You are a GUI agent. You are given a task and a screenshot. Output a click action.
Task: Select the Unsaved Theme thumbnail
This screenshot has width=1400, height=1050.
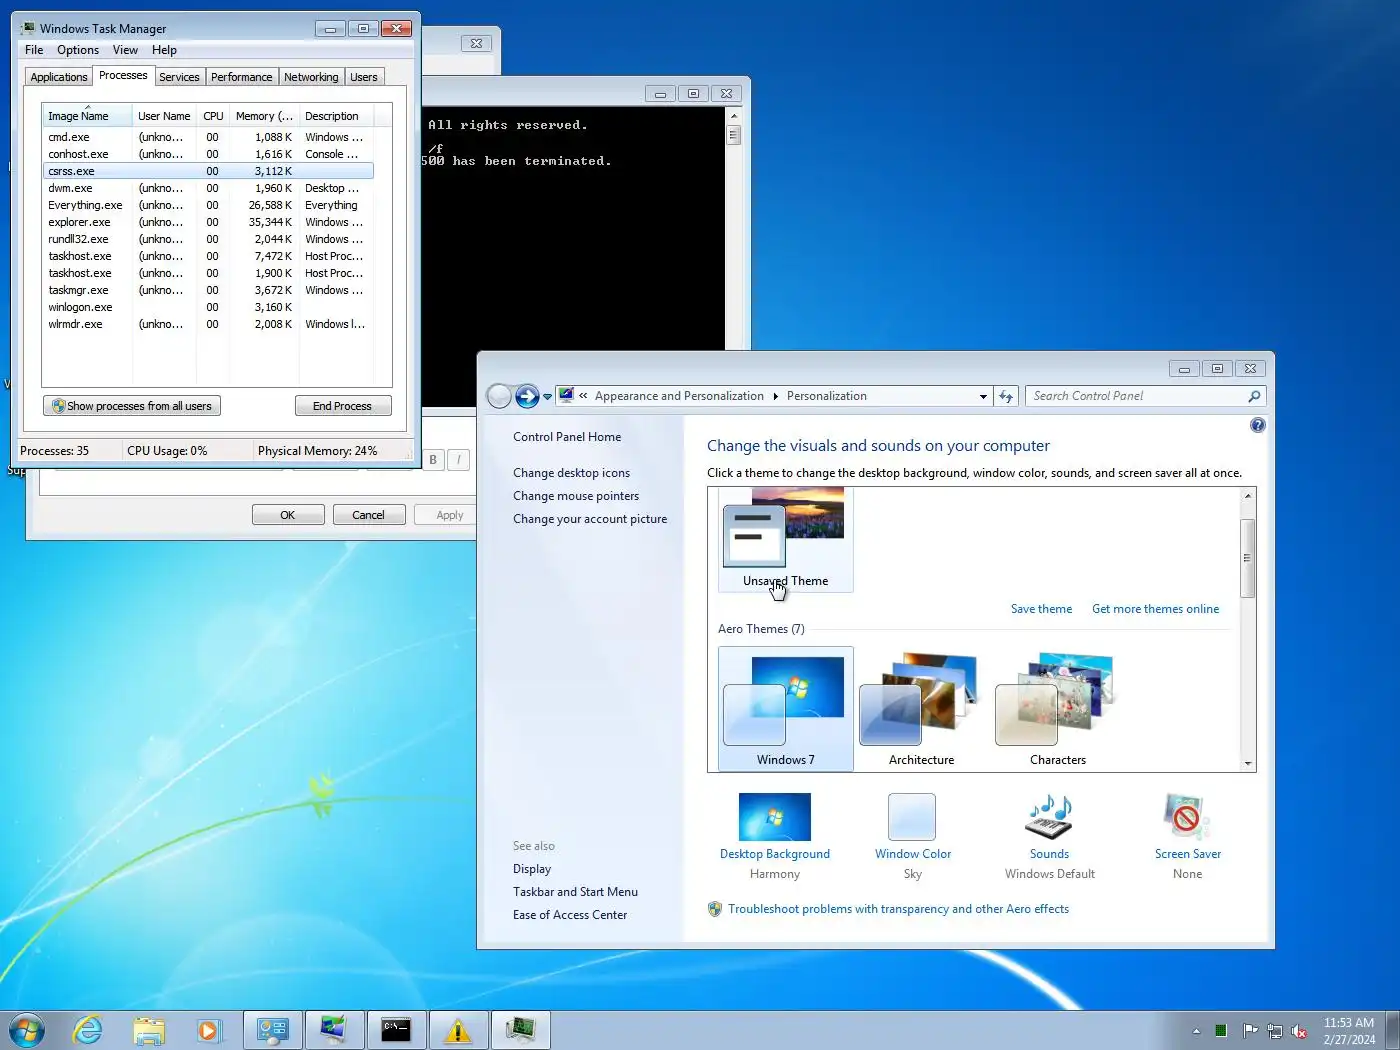[x=785, y=539]
